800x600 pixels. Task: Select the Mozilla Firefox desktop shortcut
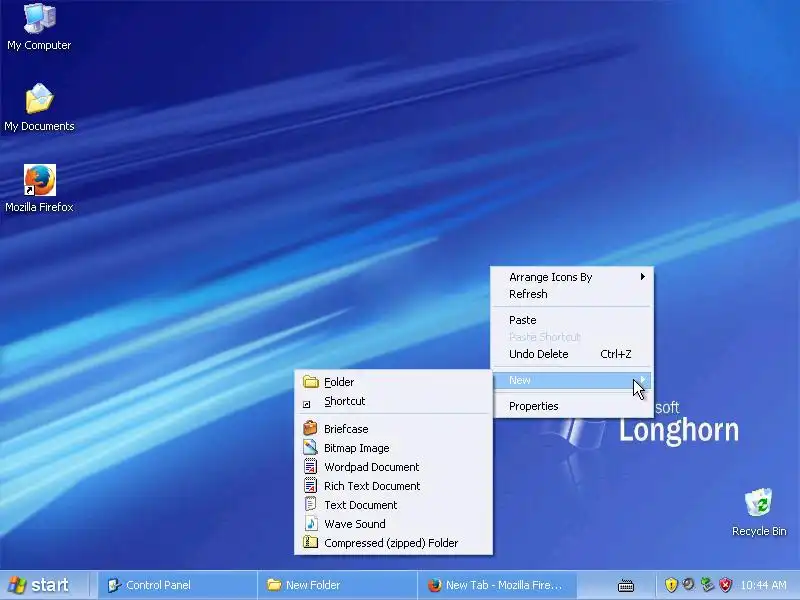pos(39,188)
